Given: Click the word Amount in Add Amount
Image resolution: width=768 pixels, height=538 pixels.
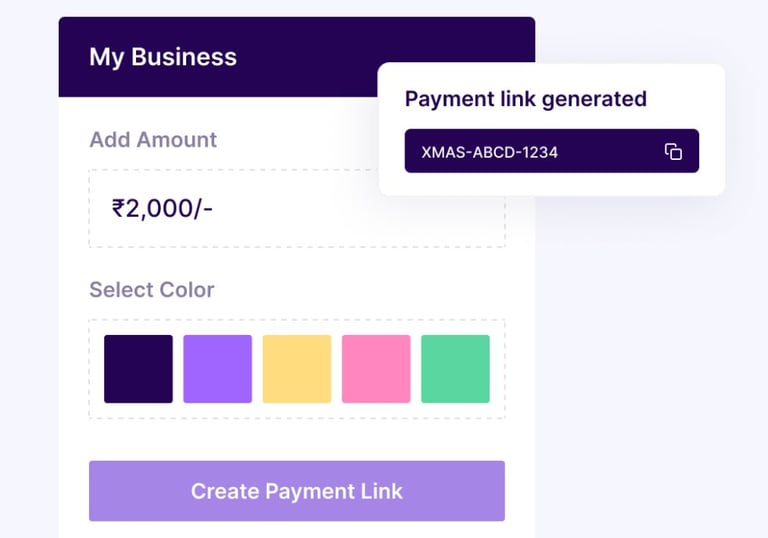Looking at the screenshot, I should [176, 140].
